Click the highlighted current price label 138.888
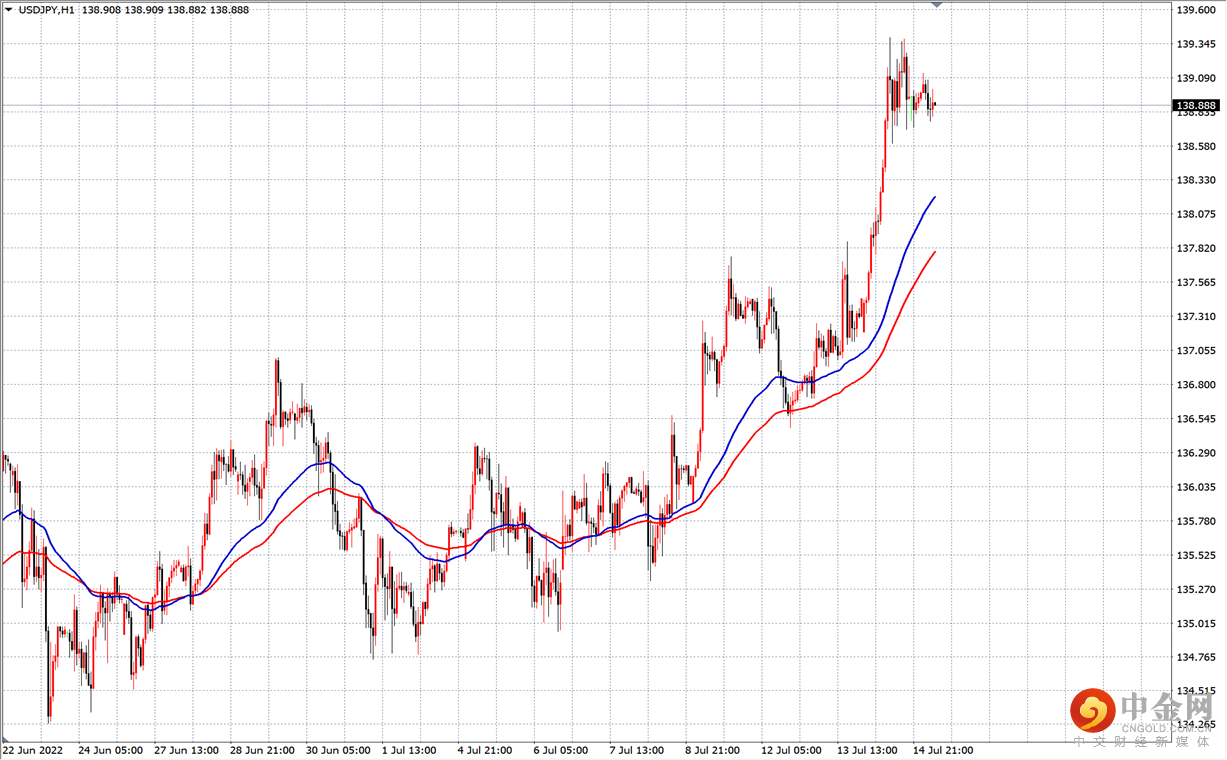The image size is (1227, 760). coord(1196,105)
